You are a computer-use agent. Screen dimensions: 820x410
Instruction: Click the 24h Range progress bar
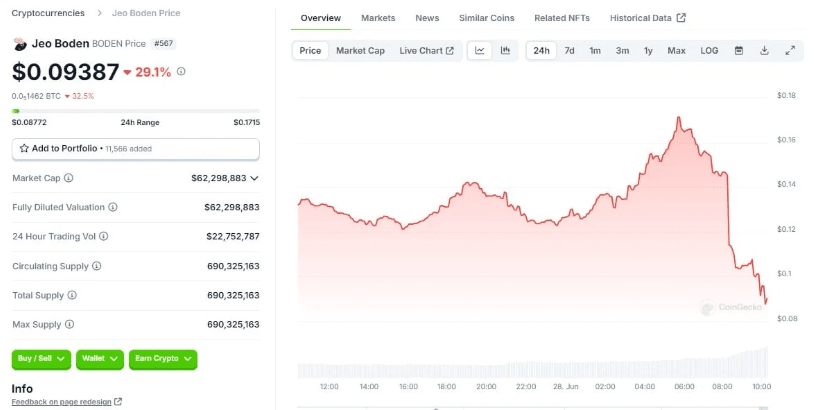click(x=135, y=111)
